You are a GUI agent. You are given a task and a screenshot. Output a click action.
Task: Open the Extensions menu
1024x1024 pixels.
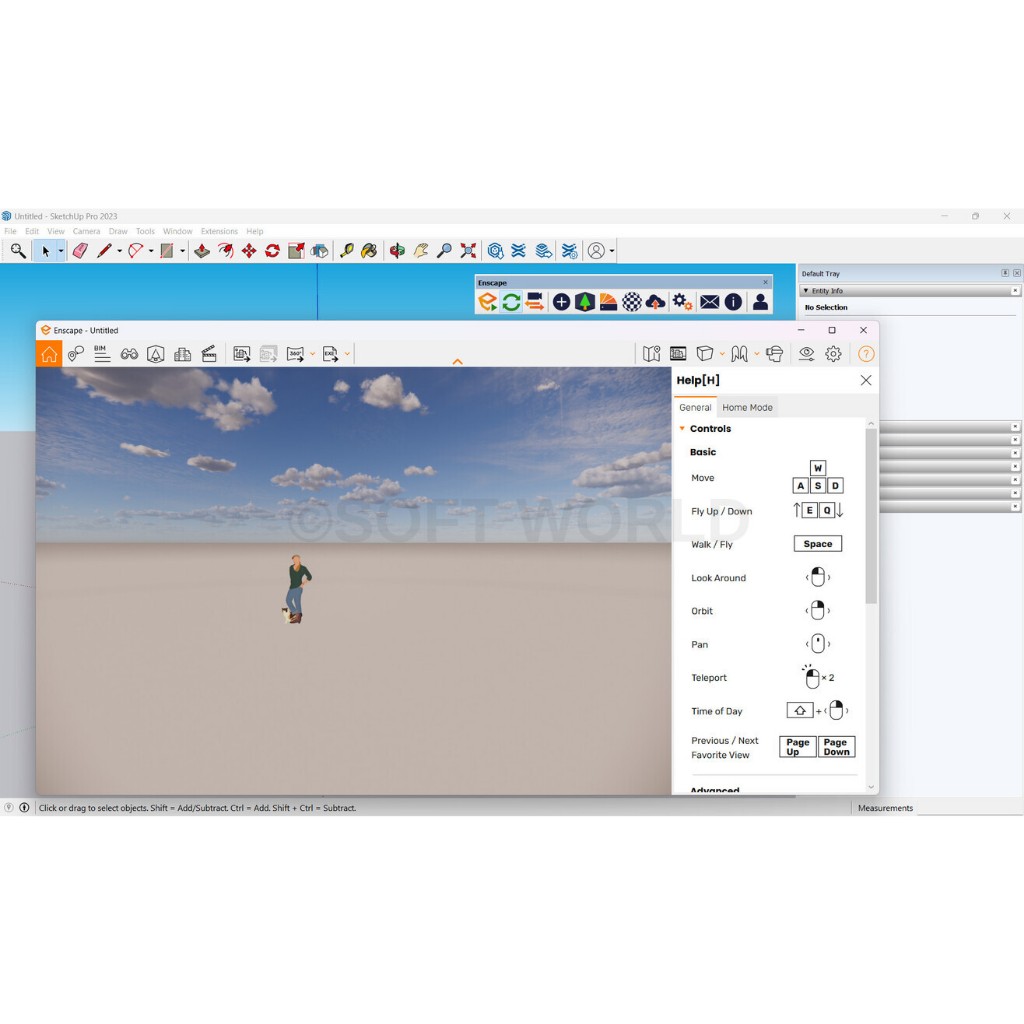pos(219,231)
